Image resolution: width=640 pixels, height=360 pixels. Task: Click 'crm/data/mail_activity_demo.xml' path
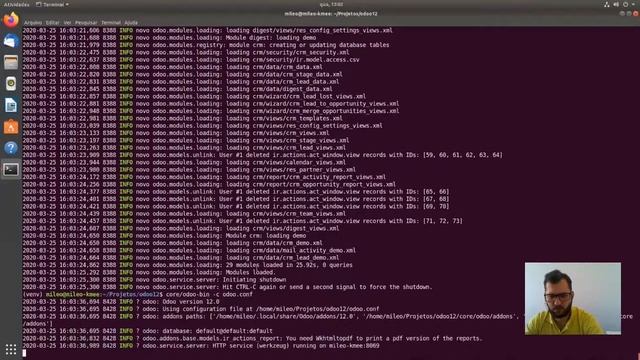[x=304, y=250]
